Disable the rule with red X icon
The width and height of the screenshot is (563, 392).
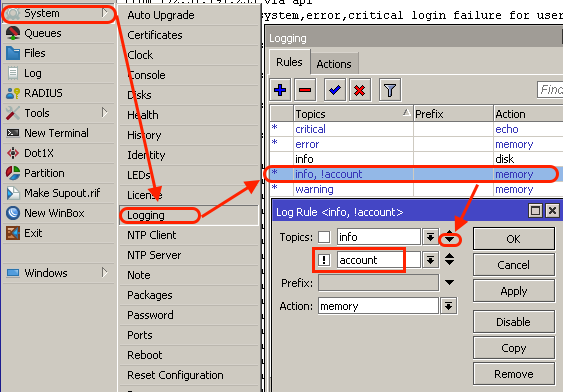[x=359, y=90]
